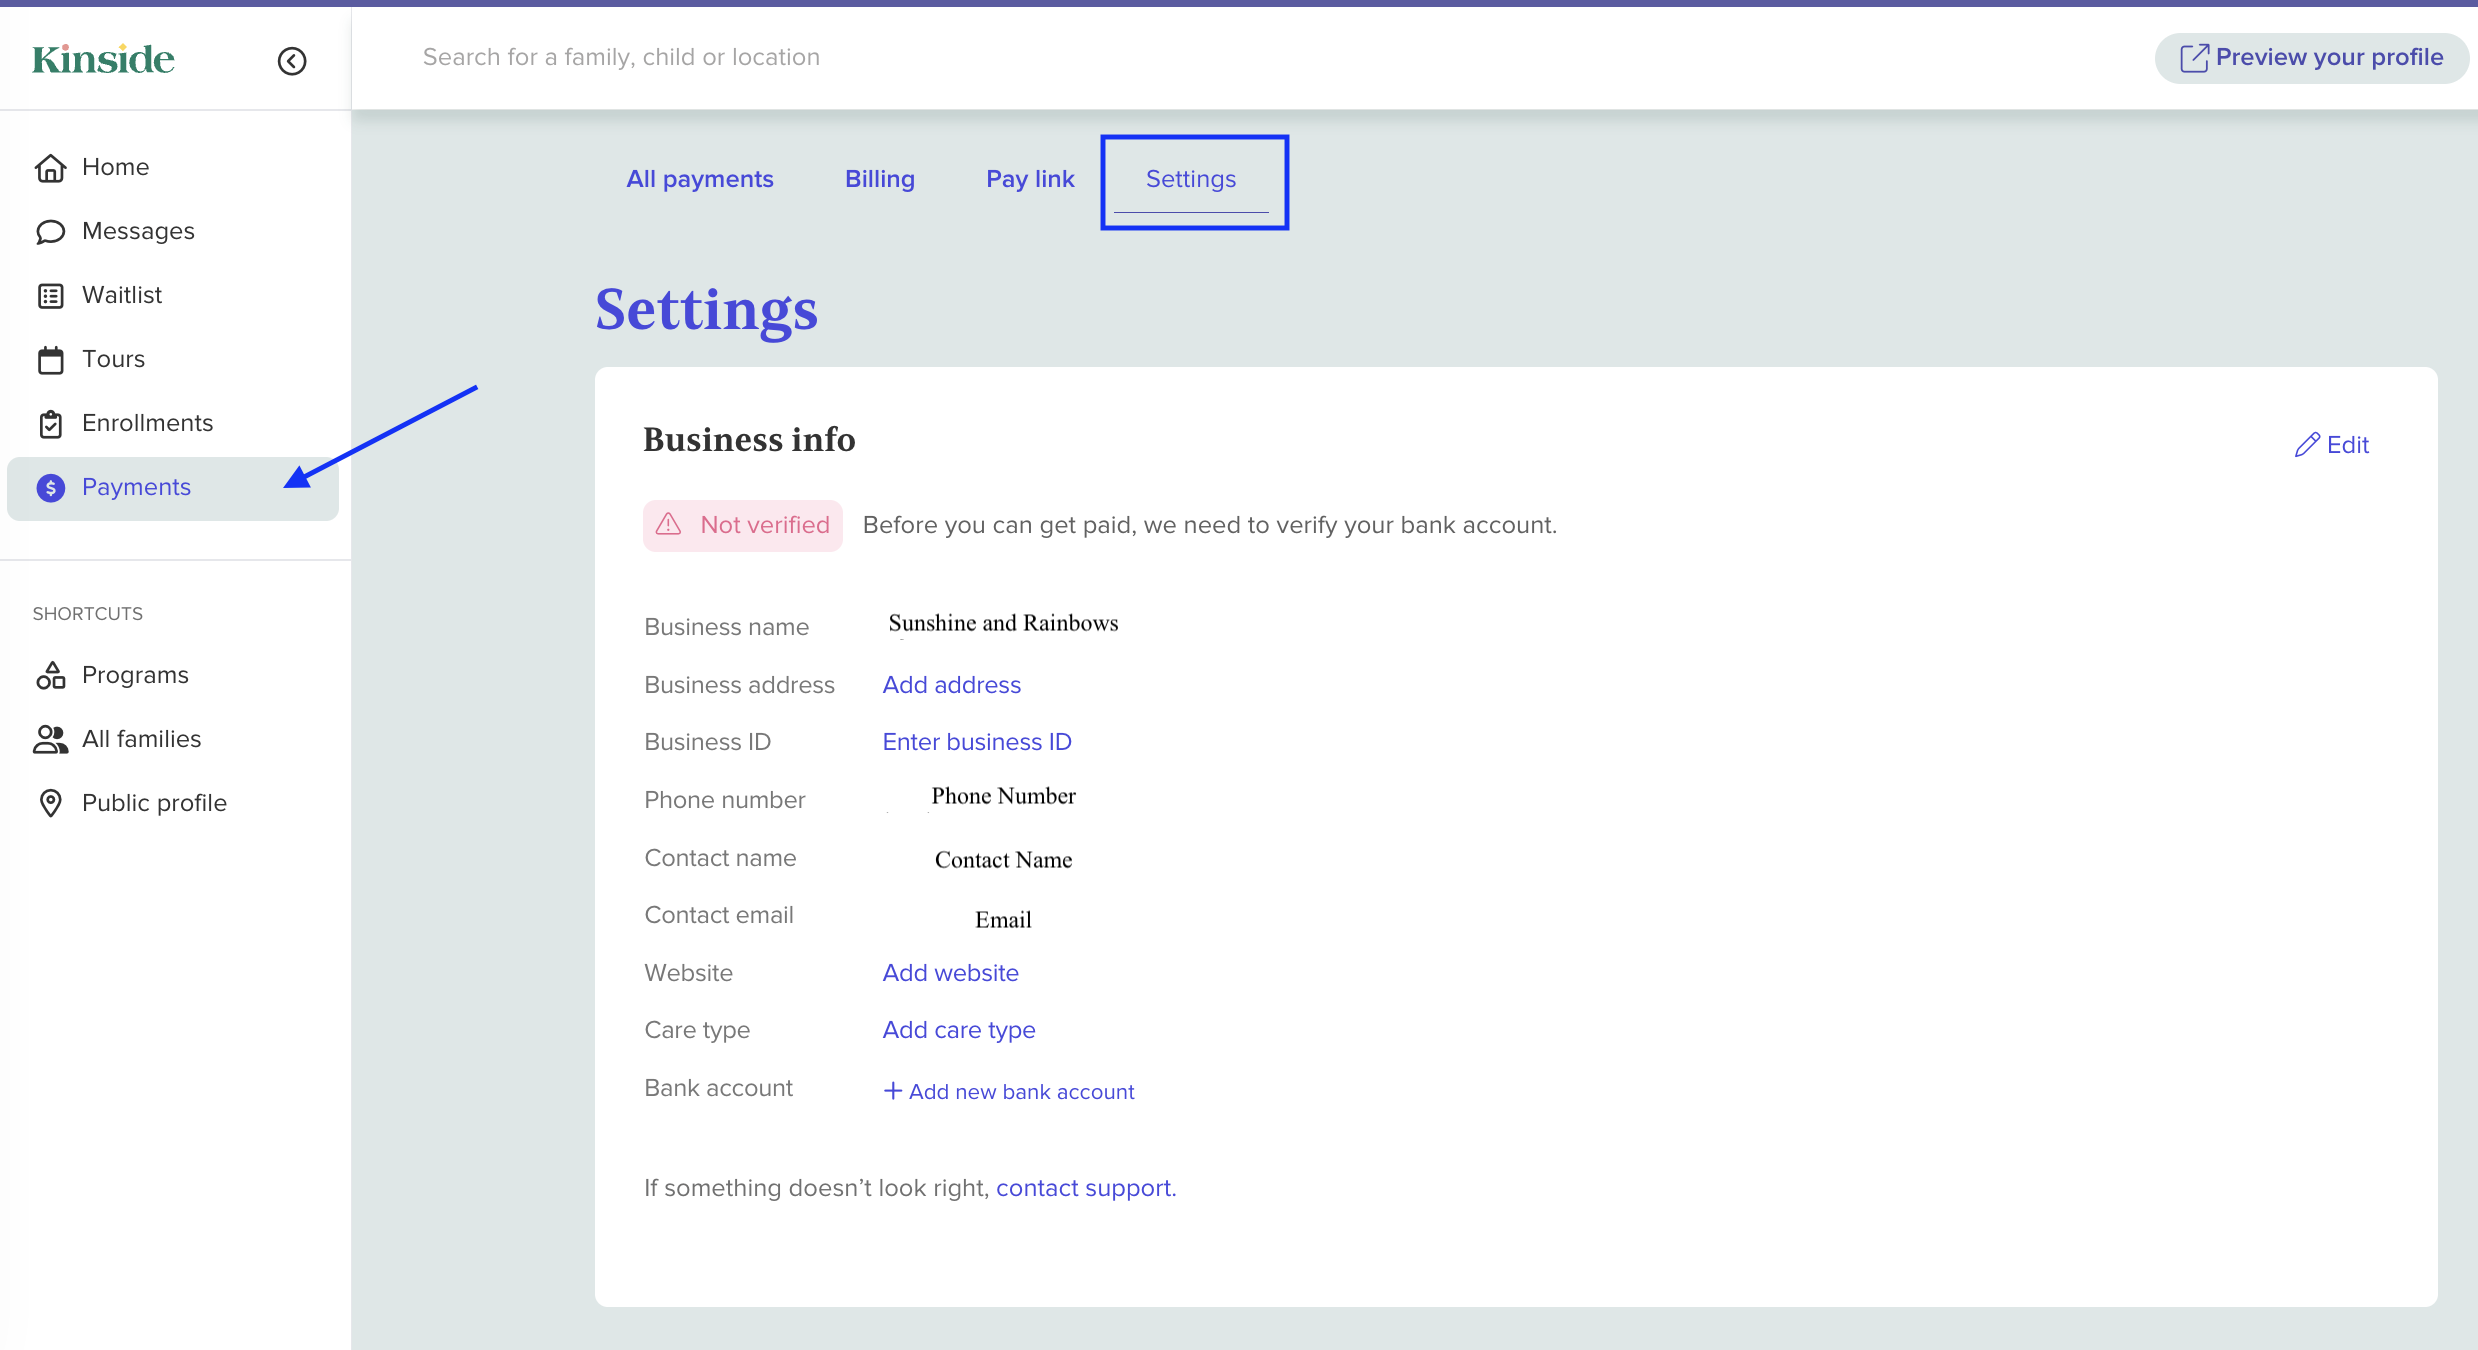Click the Care type label

697,1030
